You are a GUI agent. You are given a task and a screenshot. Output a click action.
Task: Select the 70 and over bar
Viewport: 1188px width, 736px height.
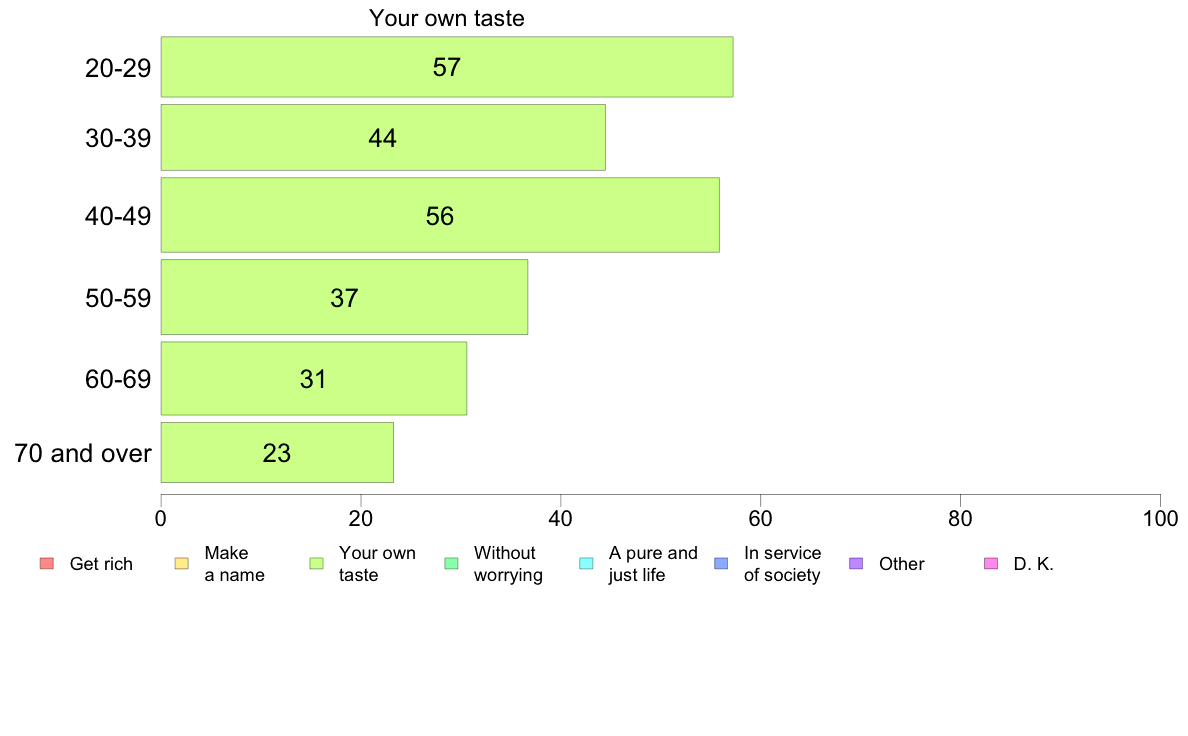pos(277,453)
